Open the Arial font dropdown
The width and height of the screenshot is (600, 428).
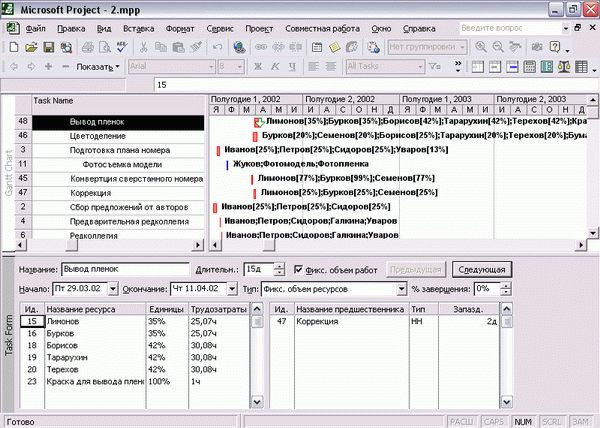point(211,67)
